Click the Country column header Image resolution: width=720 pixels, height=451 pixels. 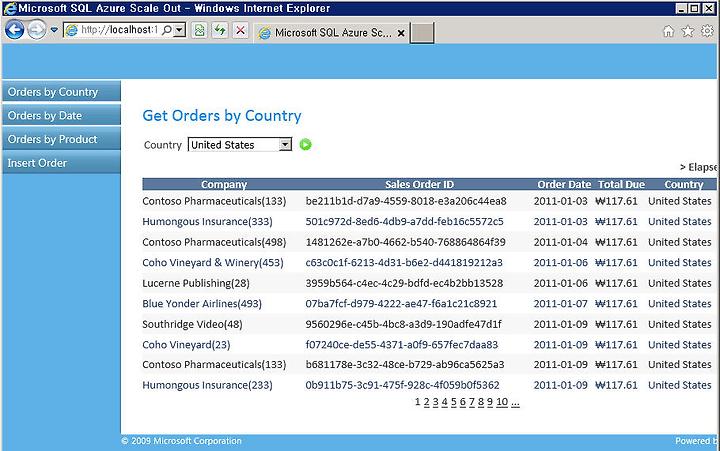[x=684, y=184]
